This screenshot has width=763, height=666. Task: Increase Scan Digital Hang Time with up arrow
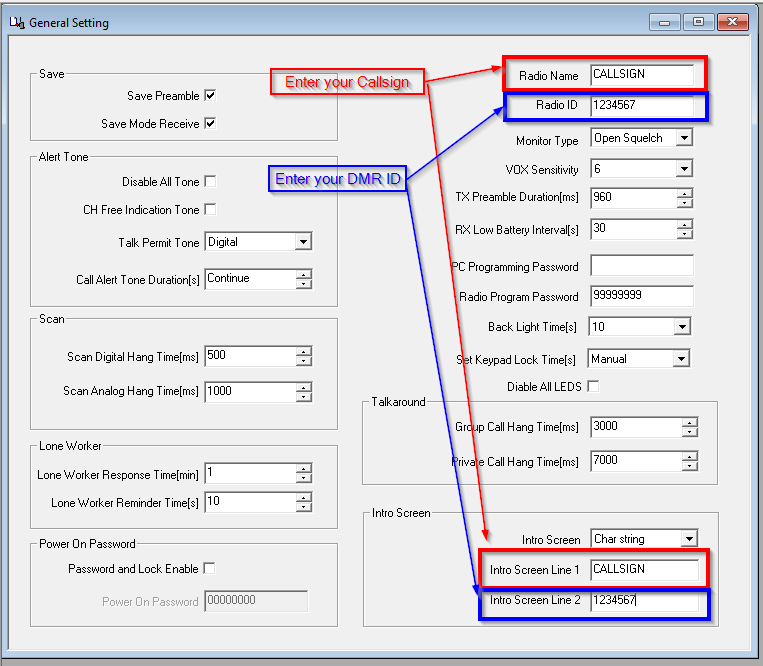click(304, 352)
